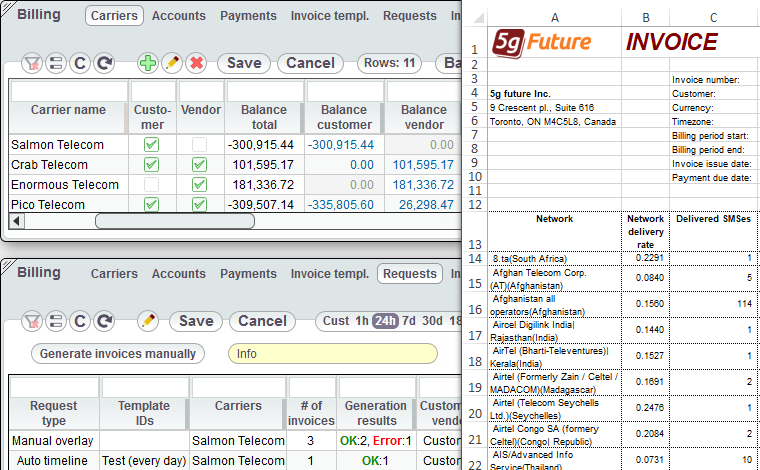Click the Carrier name filter input field

coord(68,91)
